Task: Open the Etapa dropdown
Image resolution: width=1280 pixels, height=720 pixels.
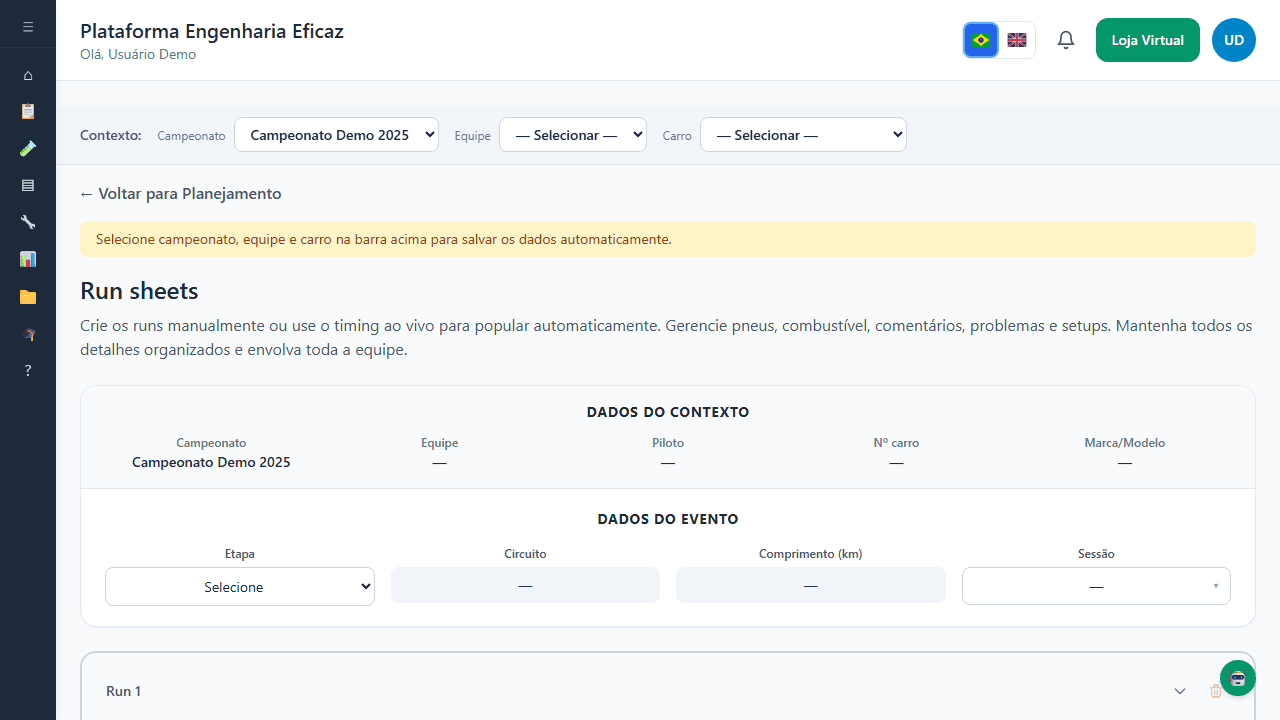Action: tap(240, 587)
